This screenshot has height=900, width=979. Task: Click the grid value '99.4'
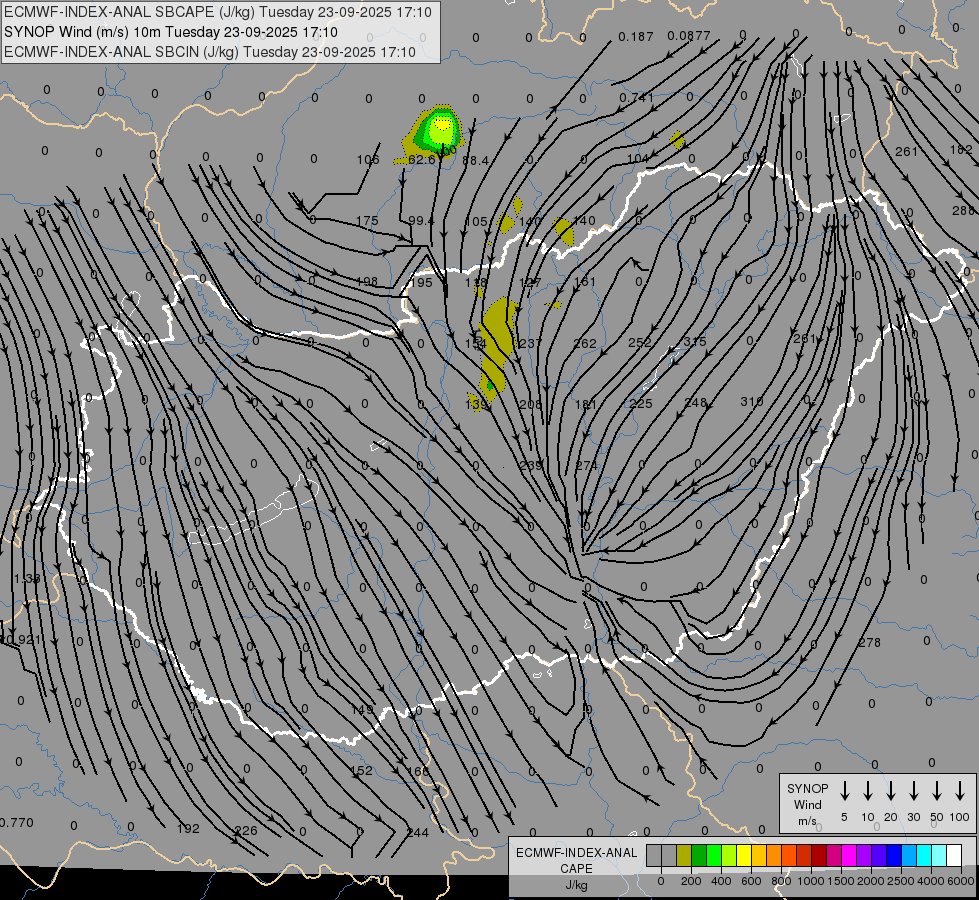(x=421, y=220)
